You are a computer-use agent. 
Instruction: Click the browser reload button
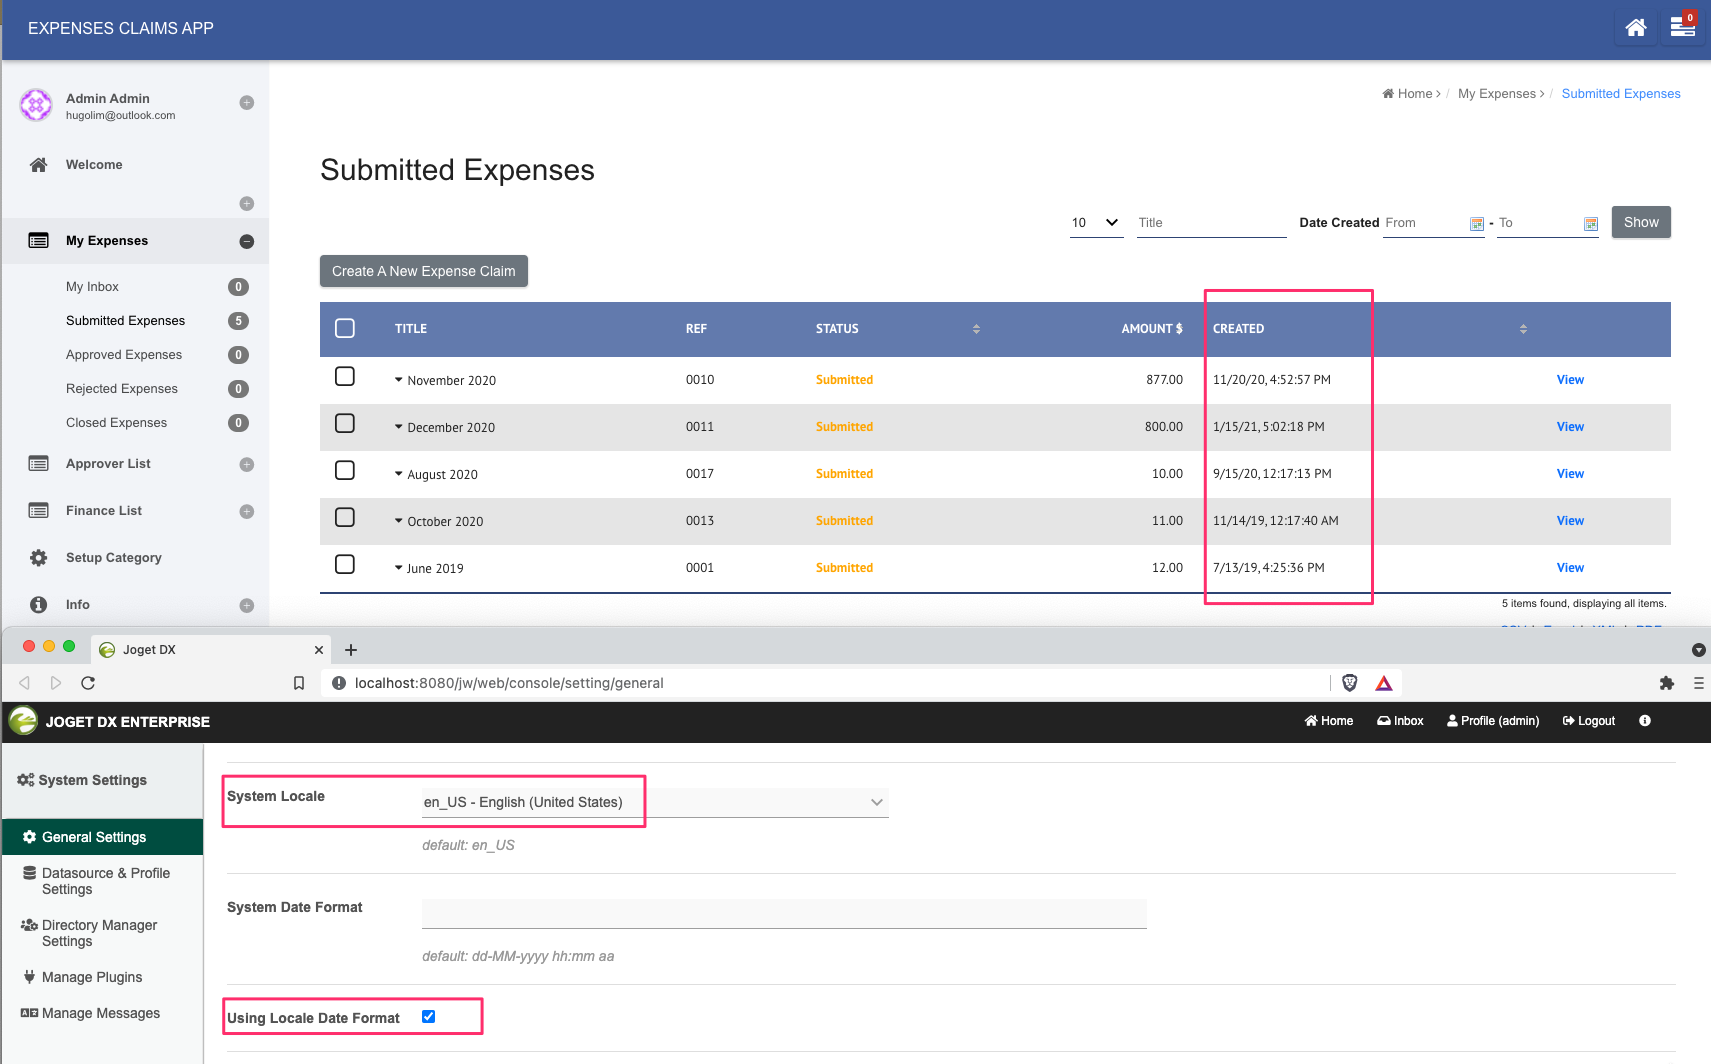point(88,683)
